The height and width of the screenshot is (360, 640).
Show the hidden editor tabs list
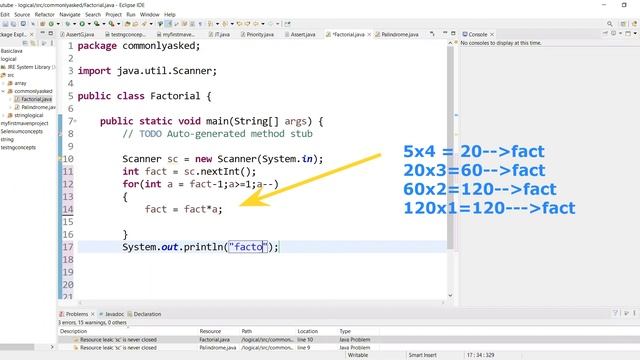[x=432, y=34]
